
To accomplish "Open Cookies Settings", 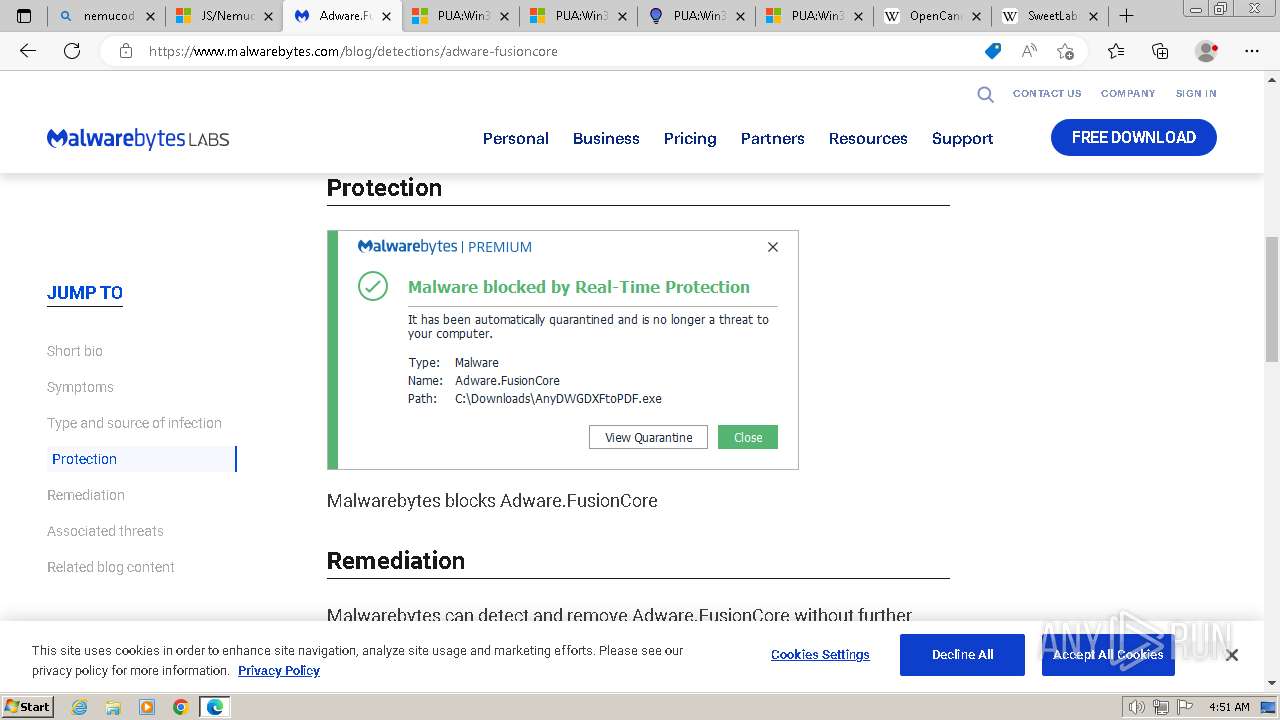I will click(x=820, y=655).
